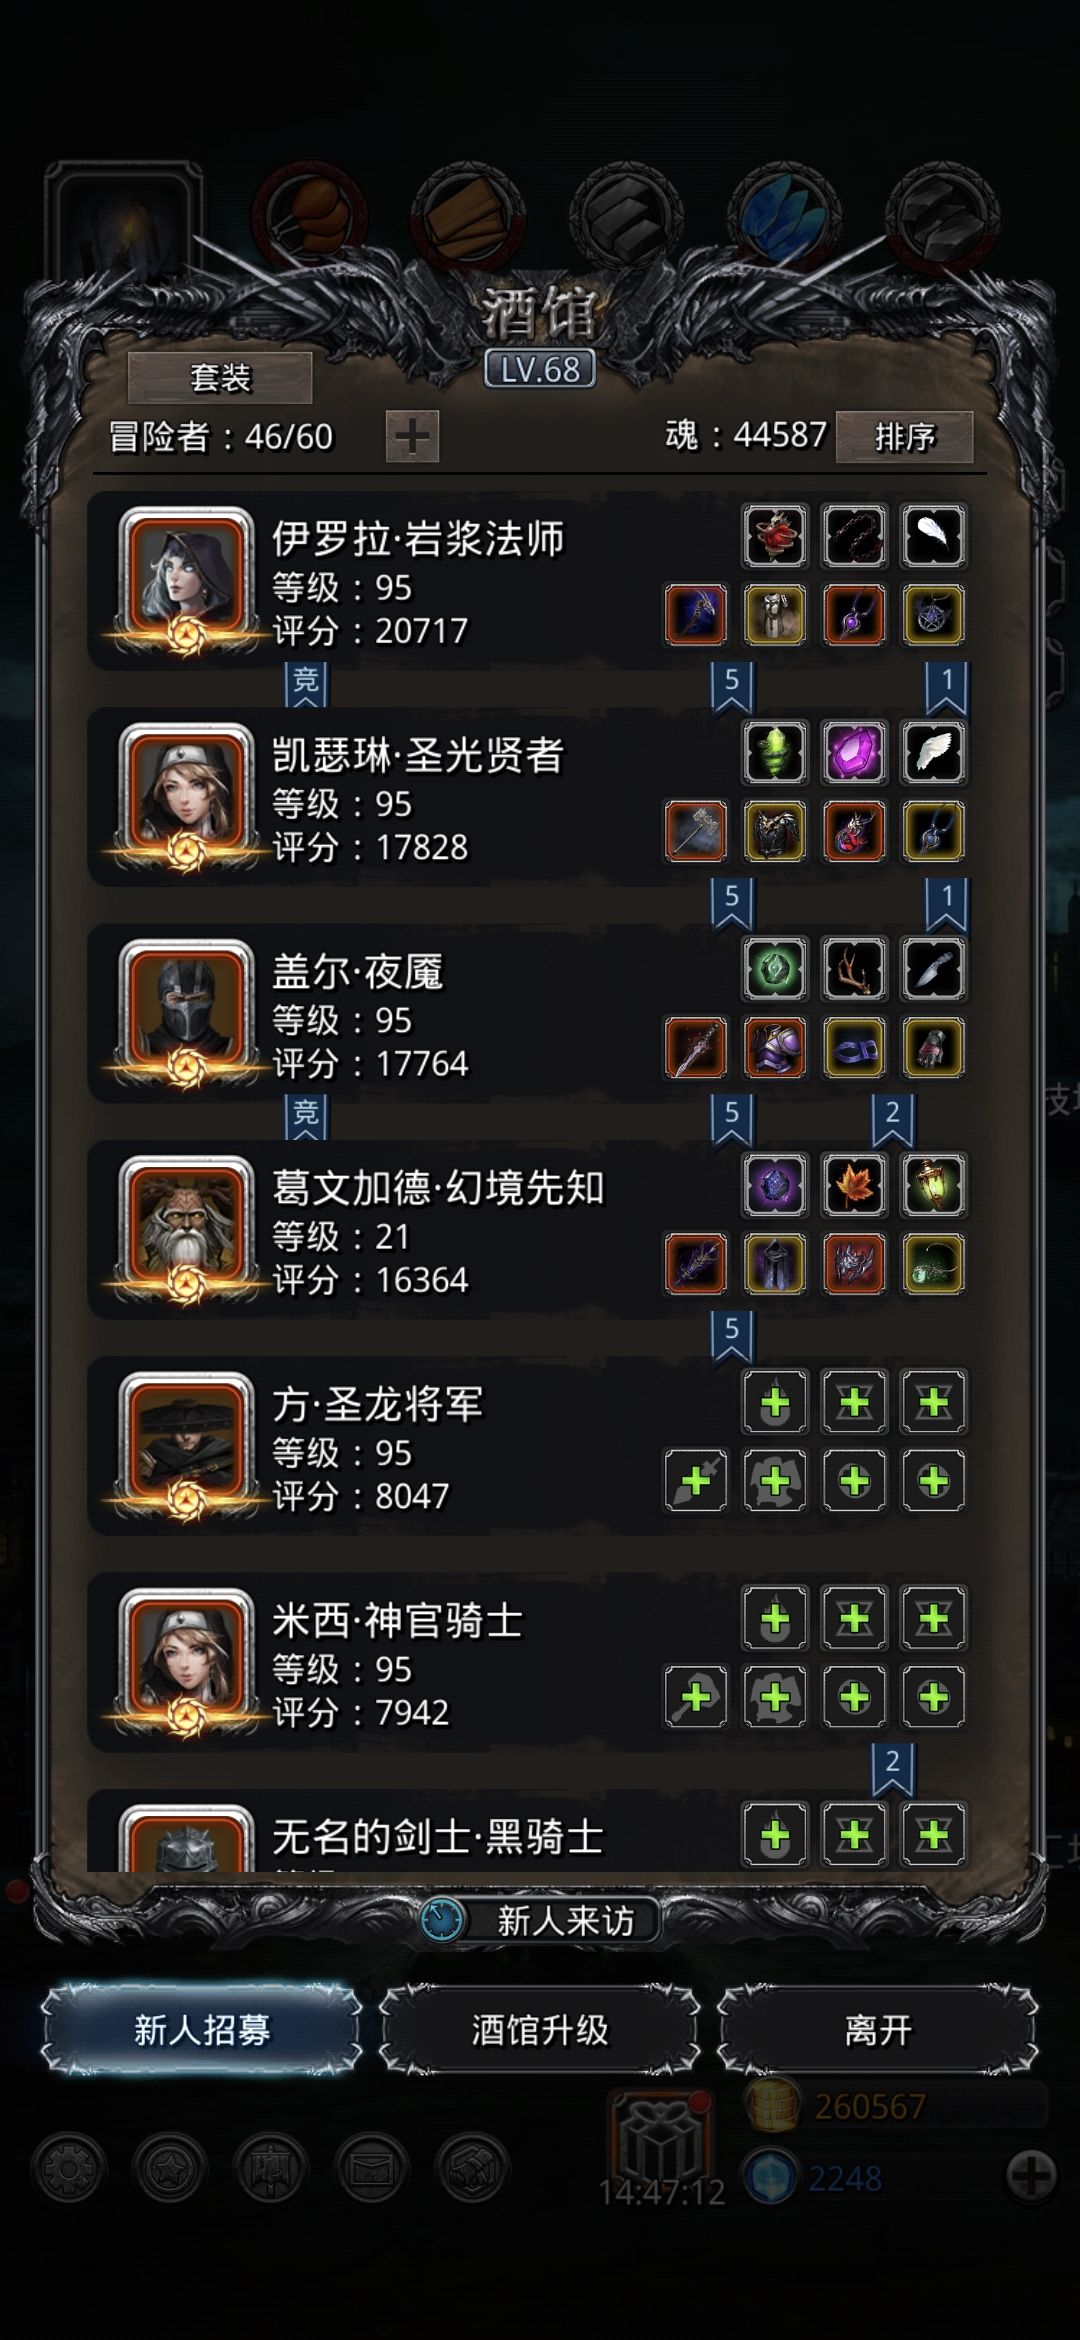1080x2340 pixels.
Task: Click the 酒馆升级 button
Action: [x=540, y=2030]
